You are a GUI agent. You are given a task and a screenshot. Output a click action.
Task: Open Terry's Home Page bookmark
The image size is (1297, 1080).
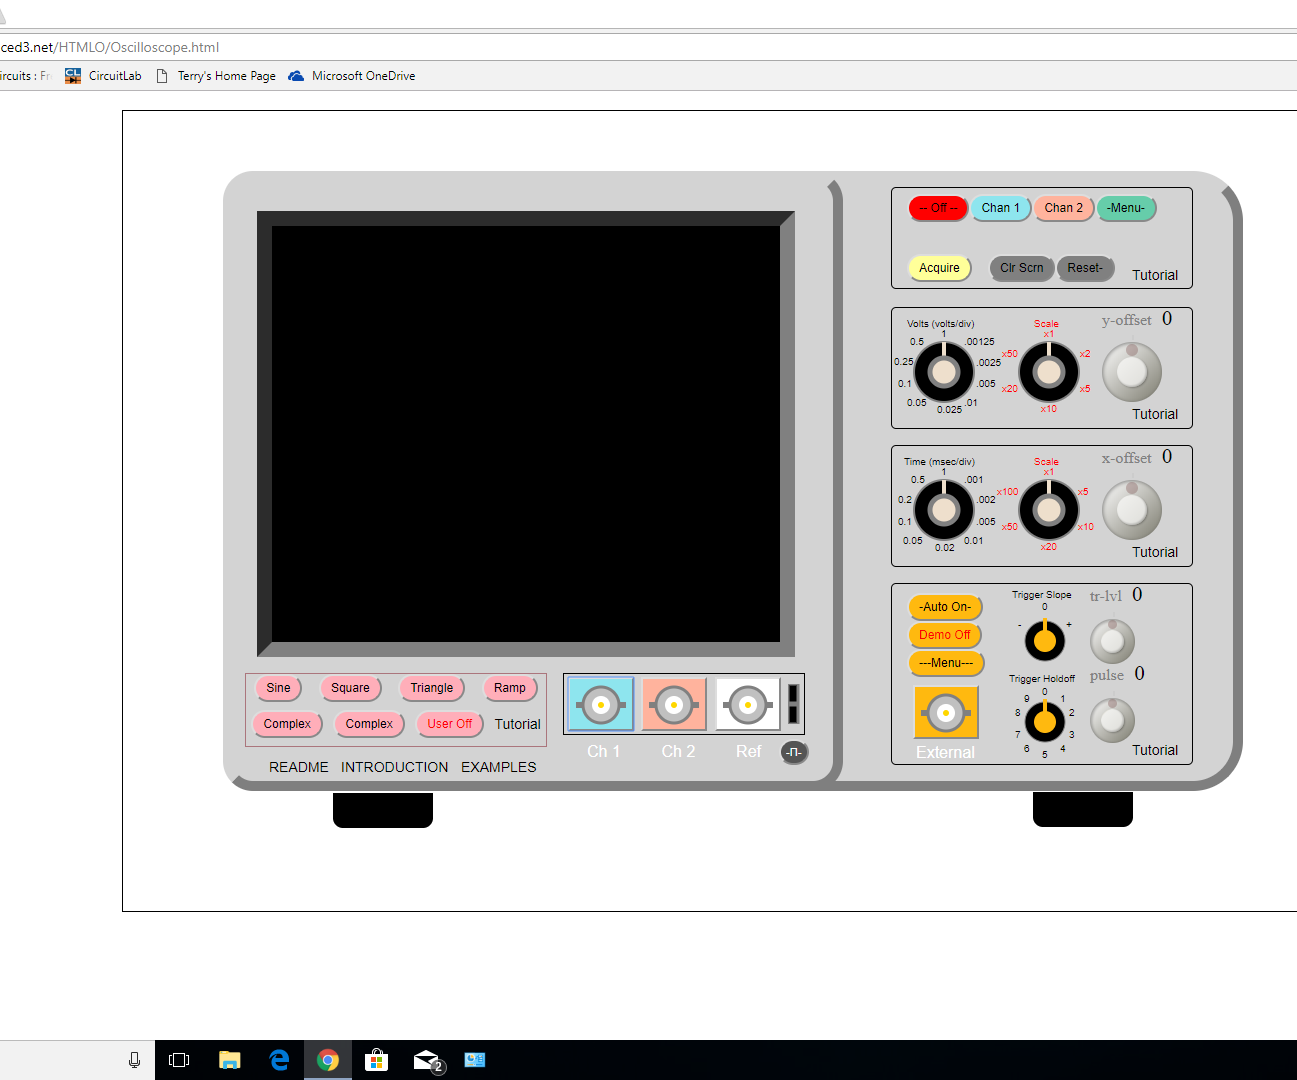(x=226, y=75)
